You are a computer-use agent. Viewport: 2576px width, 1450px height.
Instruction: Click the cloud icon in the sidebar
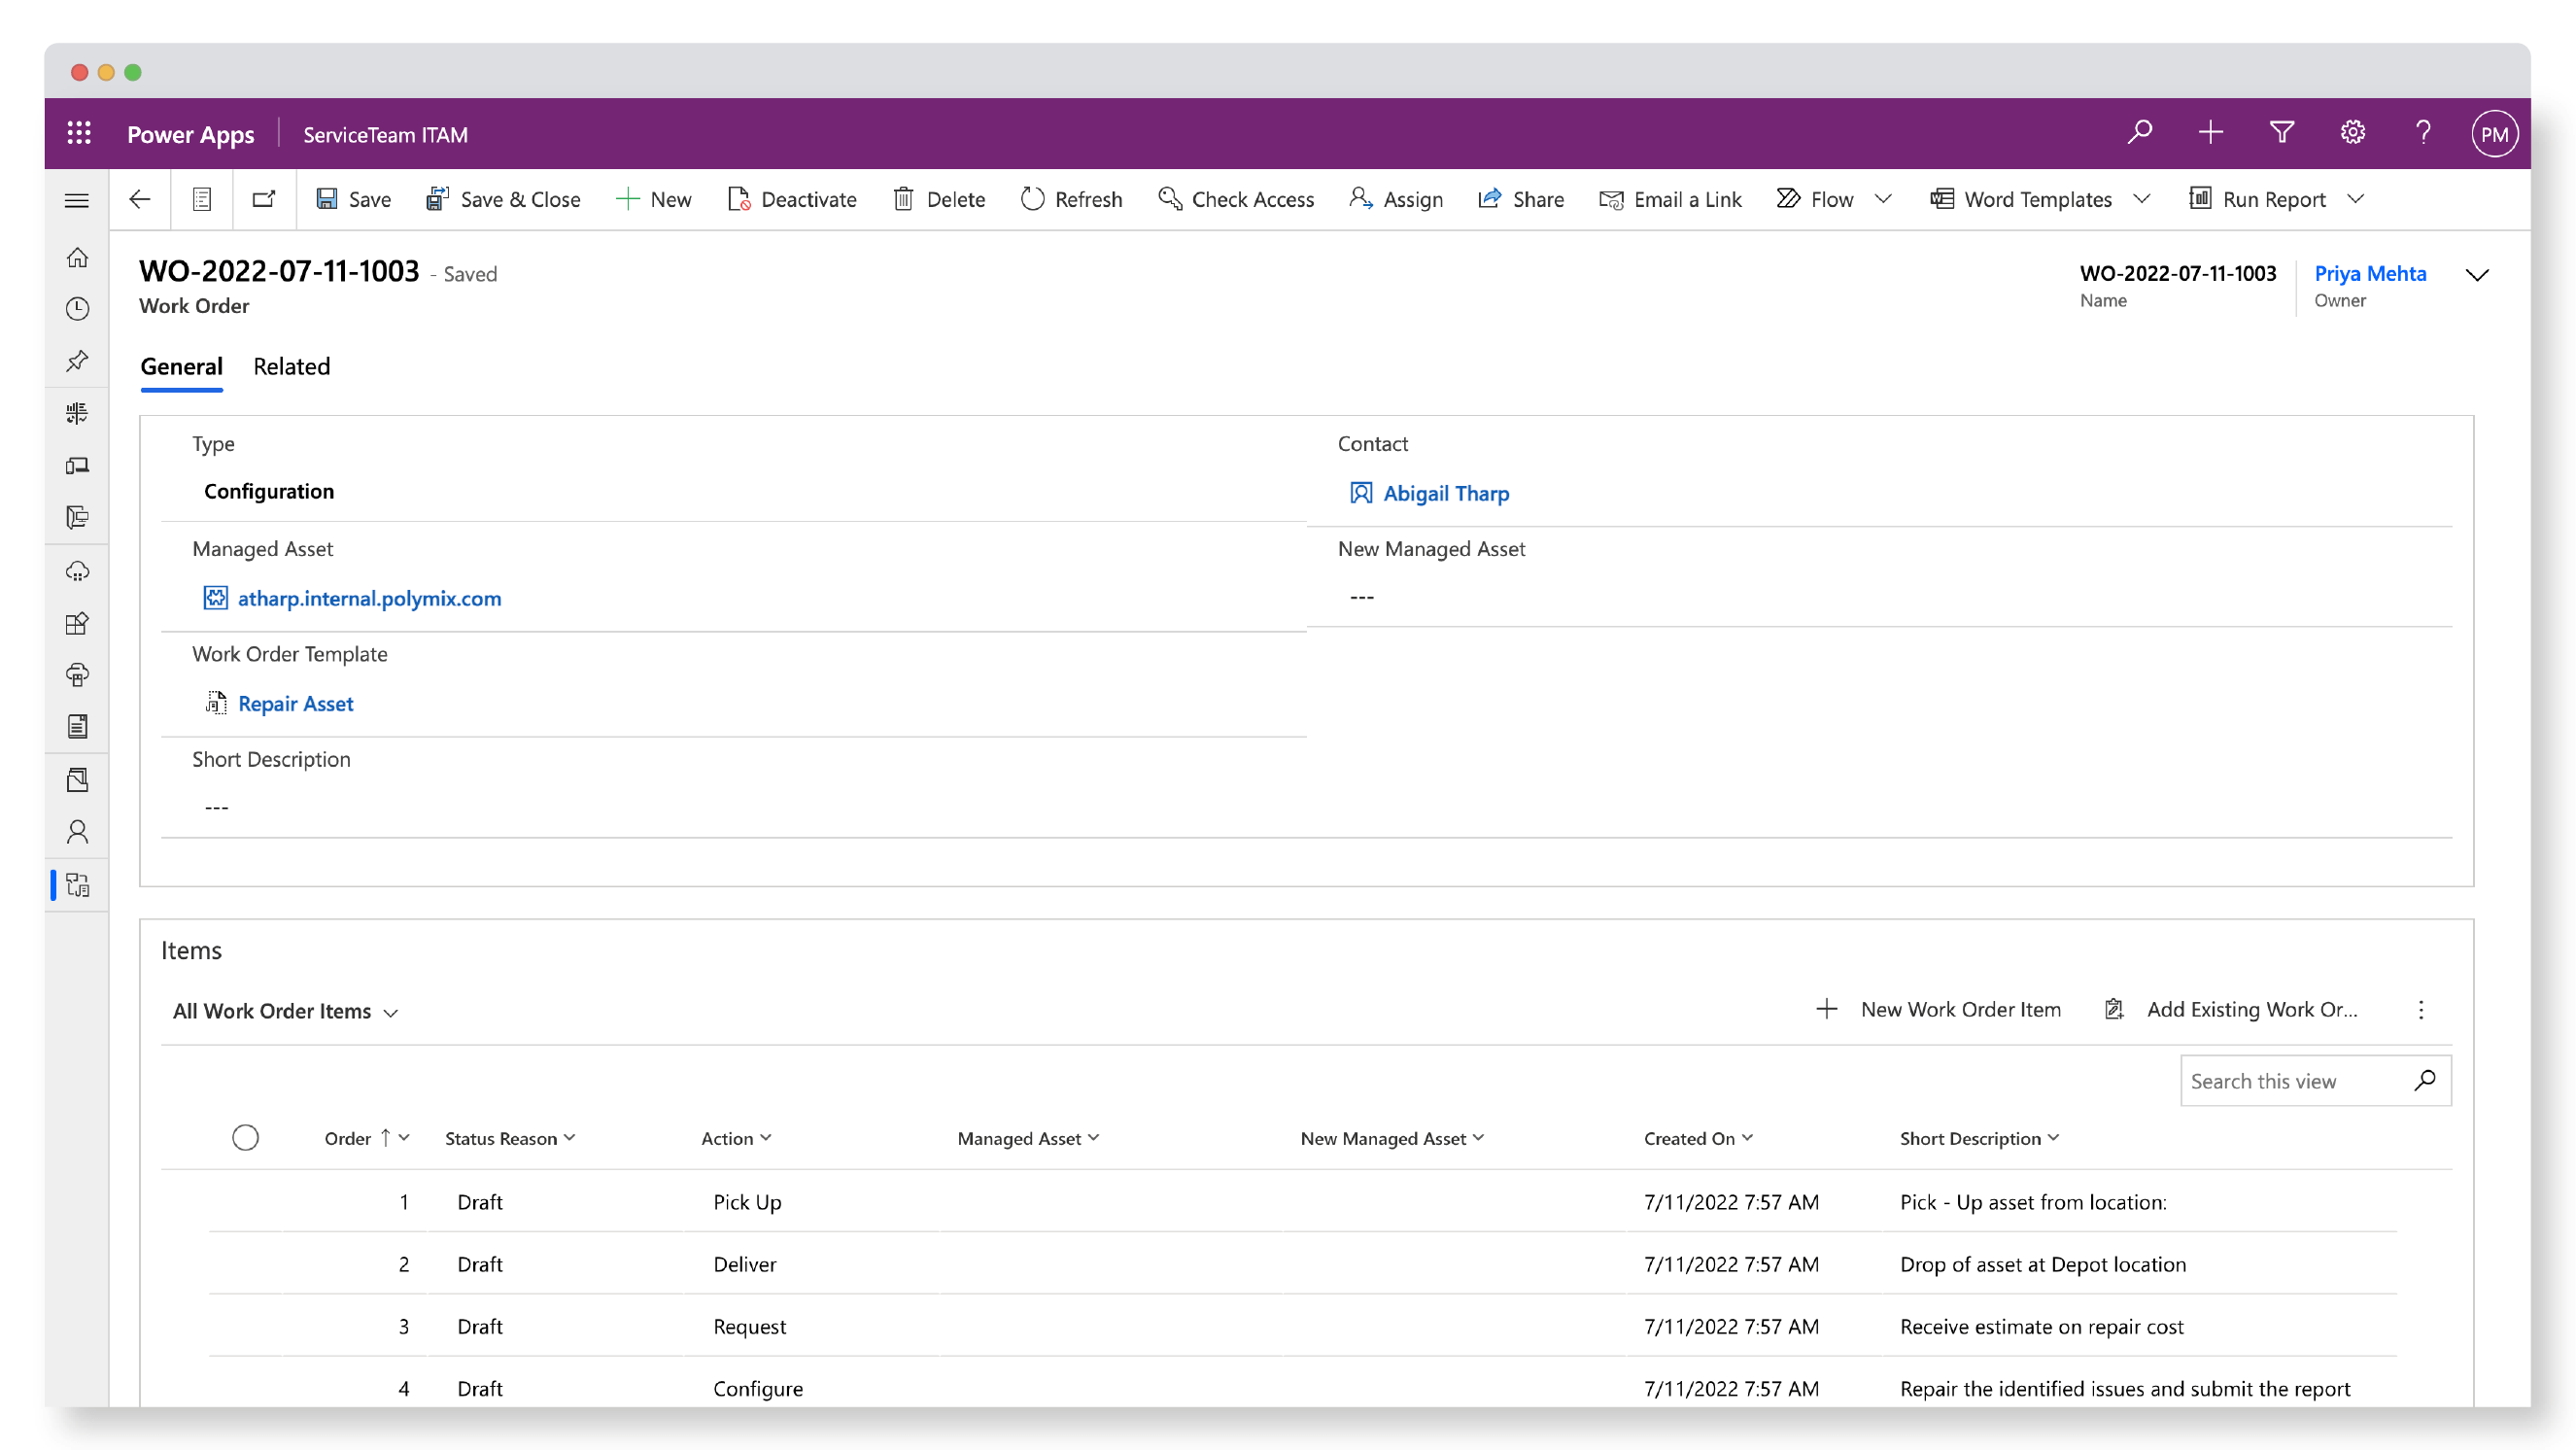click(77, 571)
